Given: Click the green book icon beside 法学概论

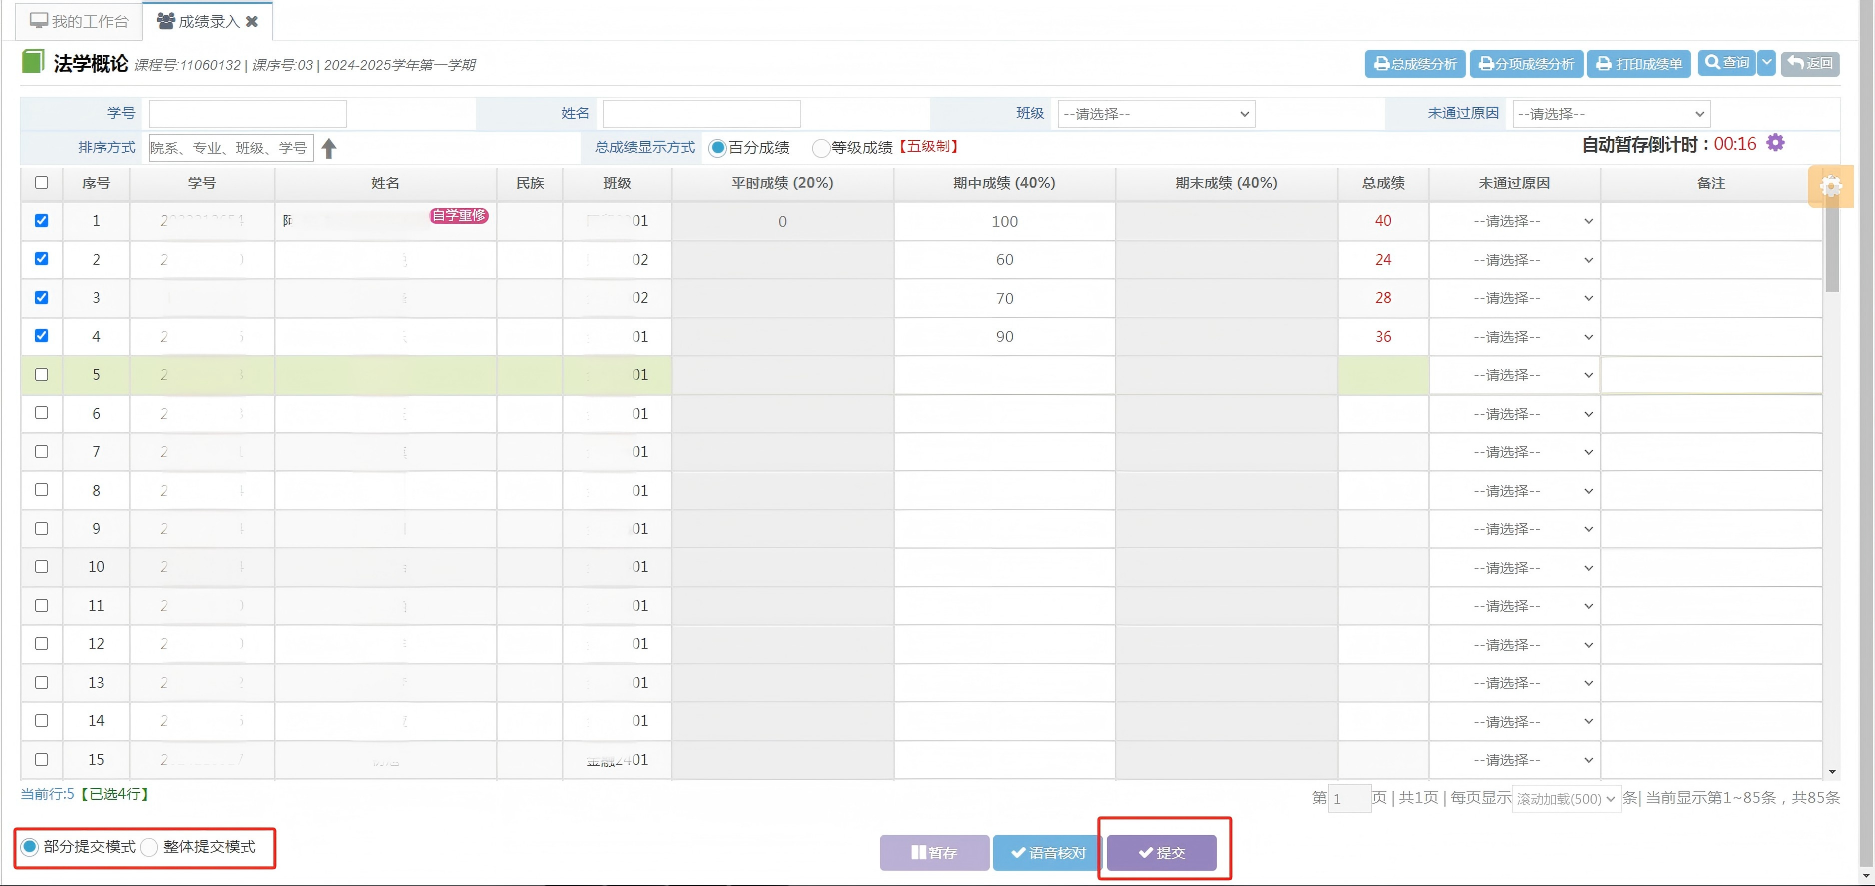Looking at the screenshot, I should [33, 62].
